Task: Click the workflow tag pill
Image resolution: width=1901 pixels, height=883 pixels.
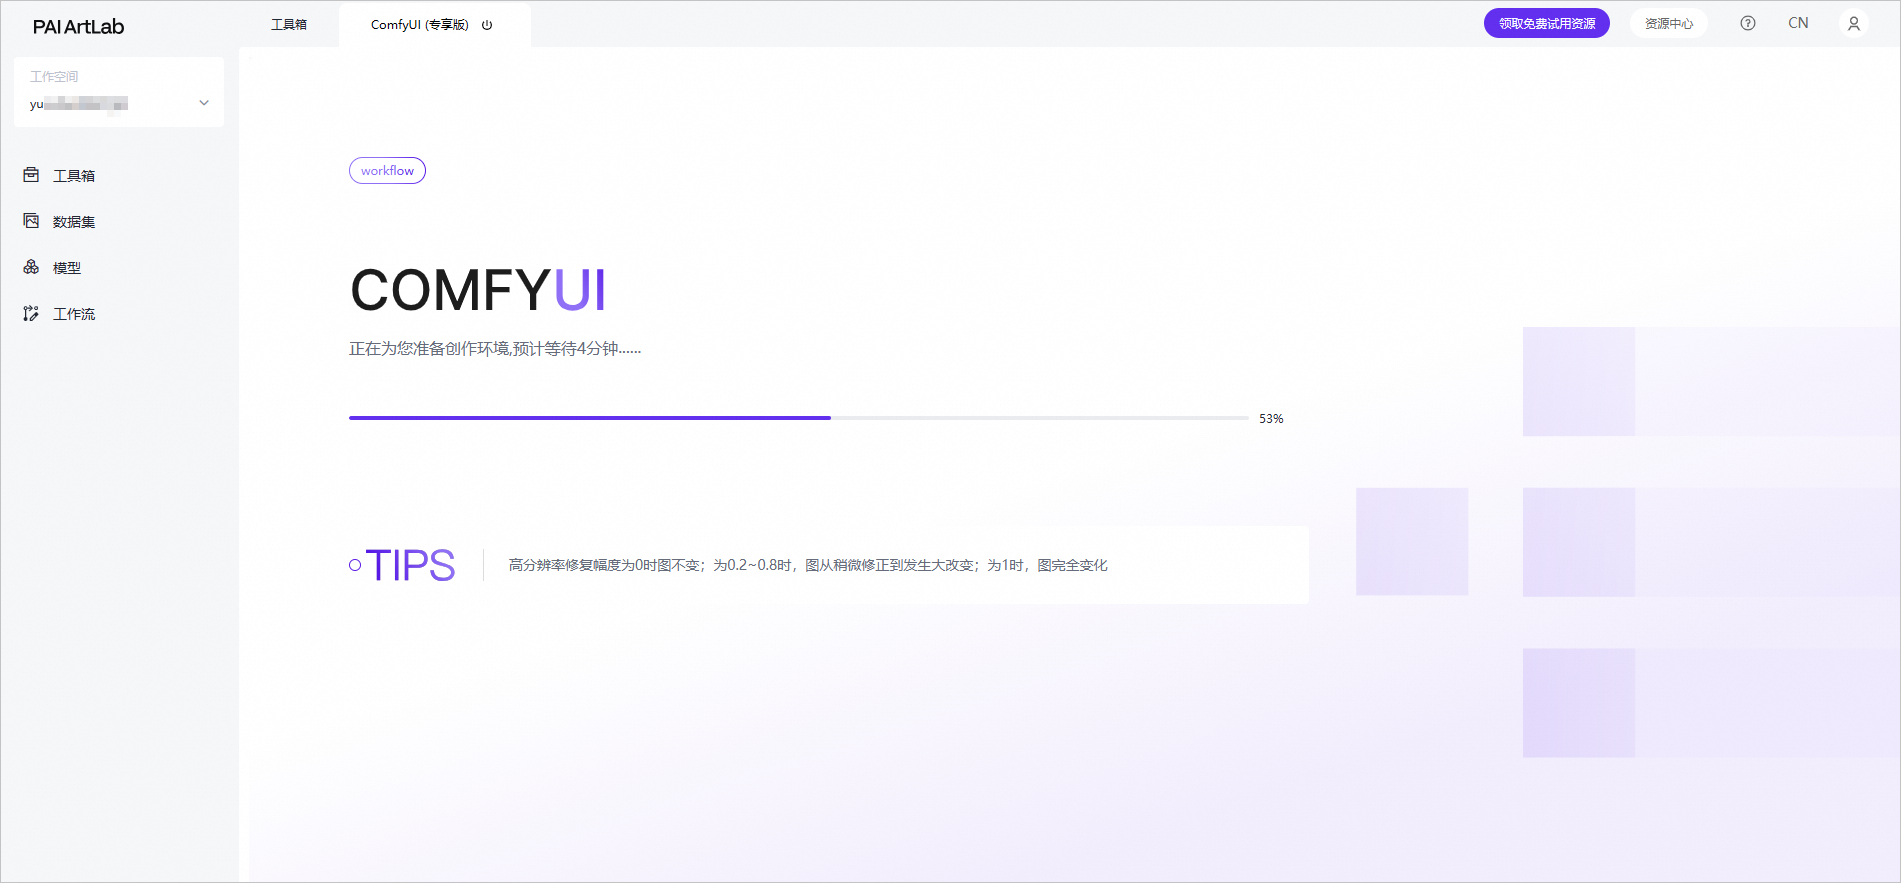Action: point(387,171)
